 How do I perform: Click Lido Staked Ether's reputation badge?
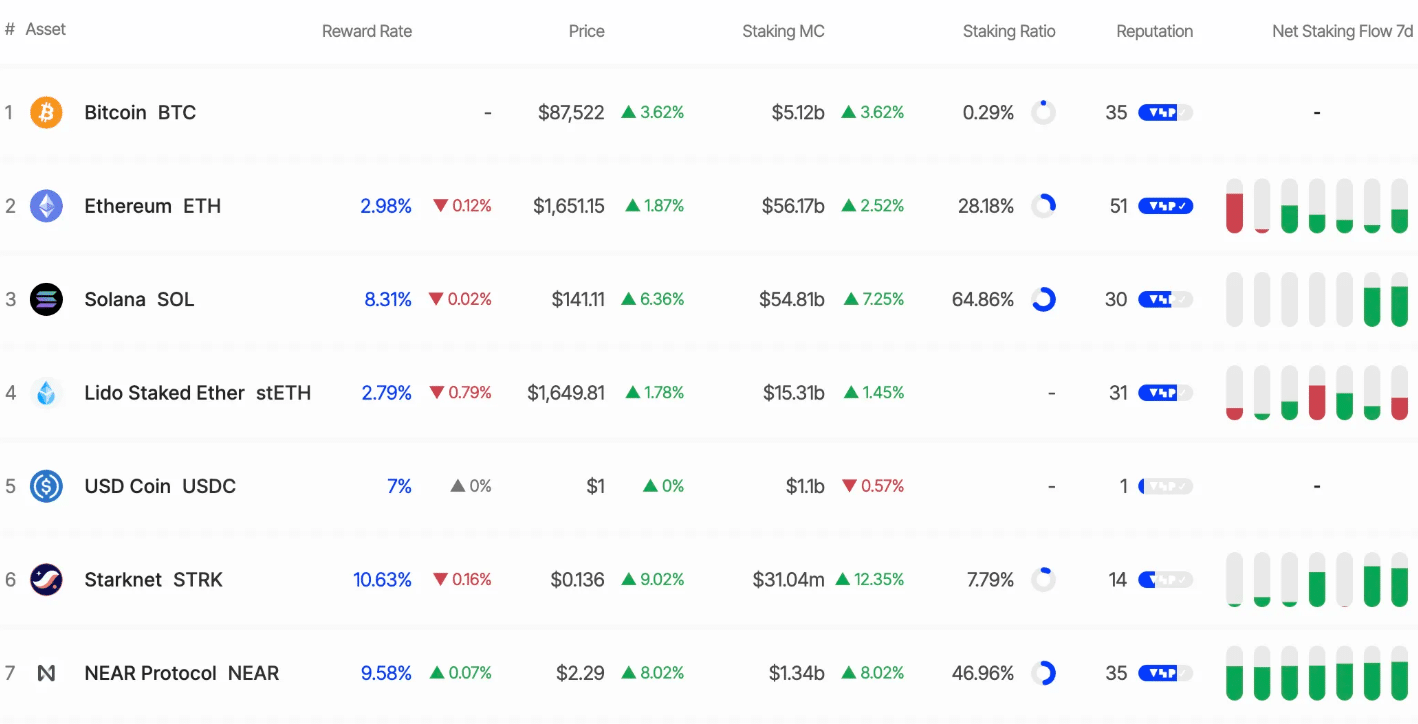pos(1166,393)
